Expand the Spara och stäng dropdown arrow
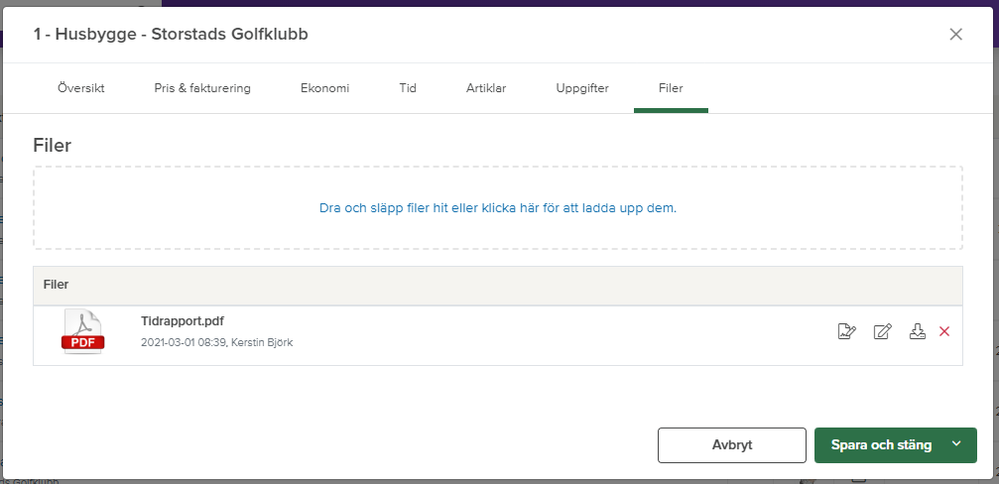This screenshot has height=484, width=999. 957,445
